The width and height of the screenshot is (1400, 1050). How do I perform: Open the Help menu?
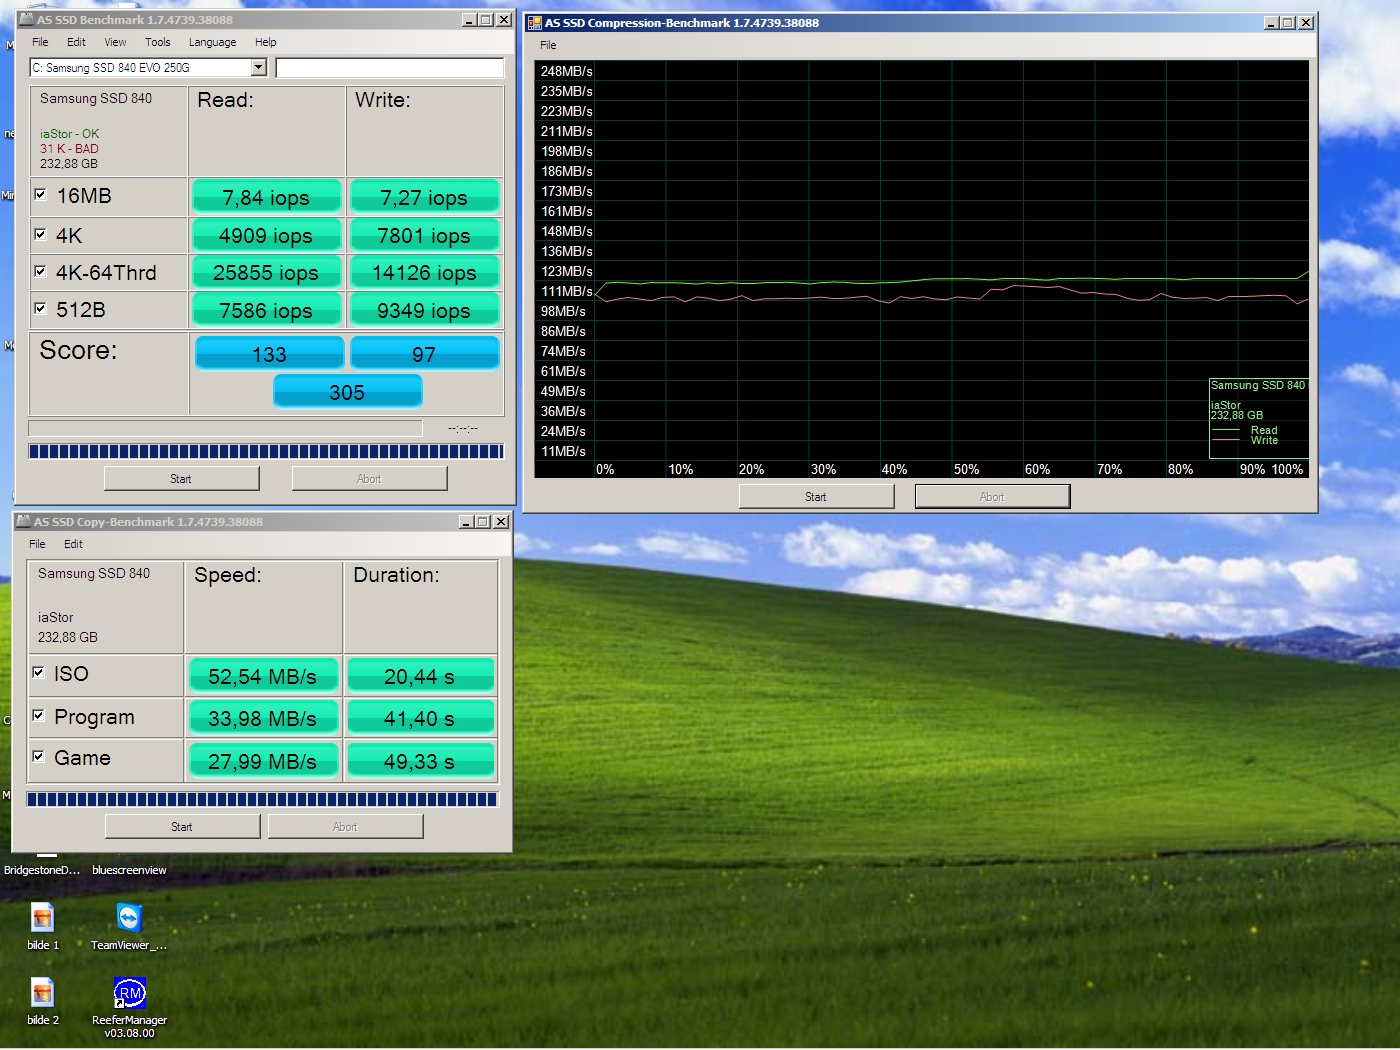coord(265,42)
